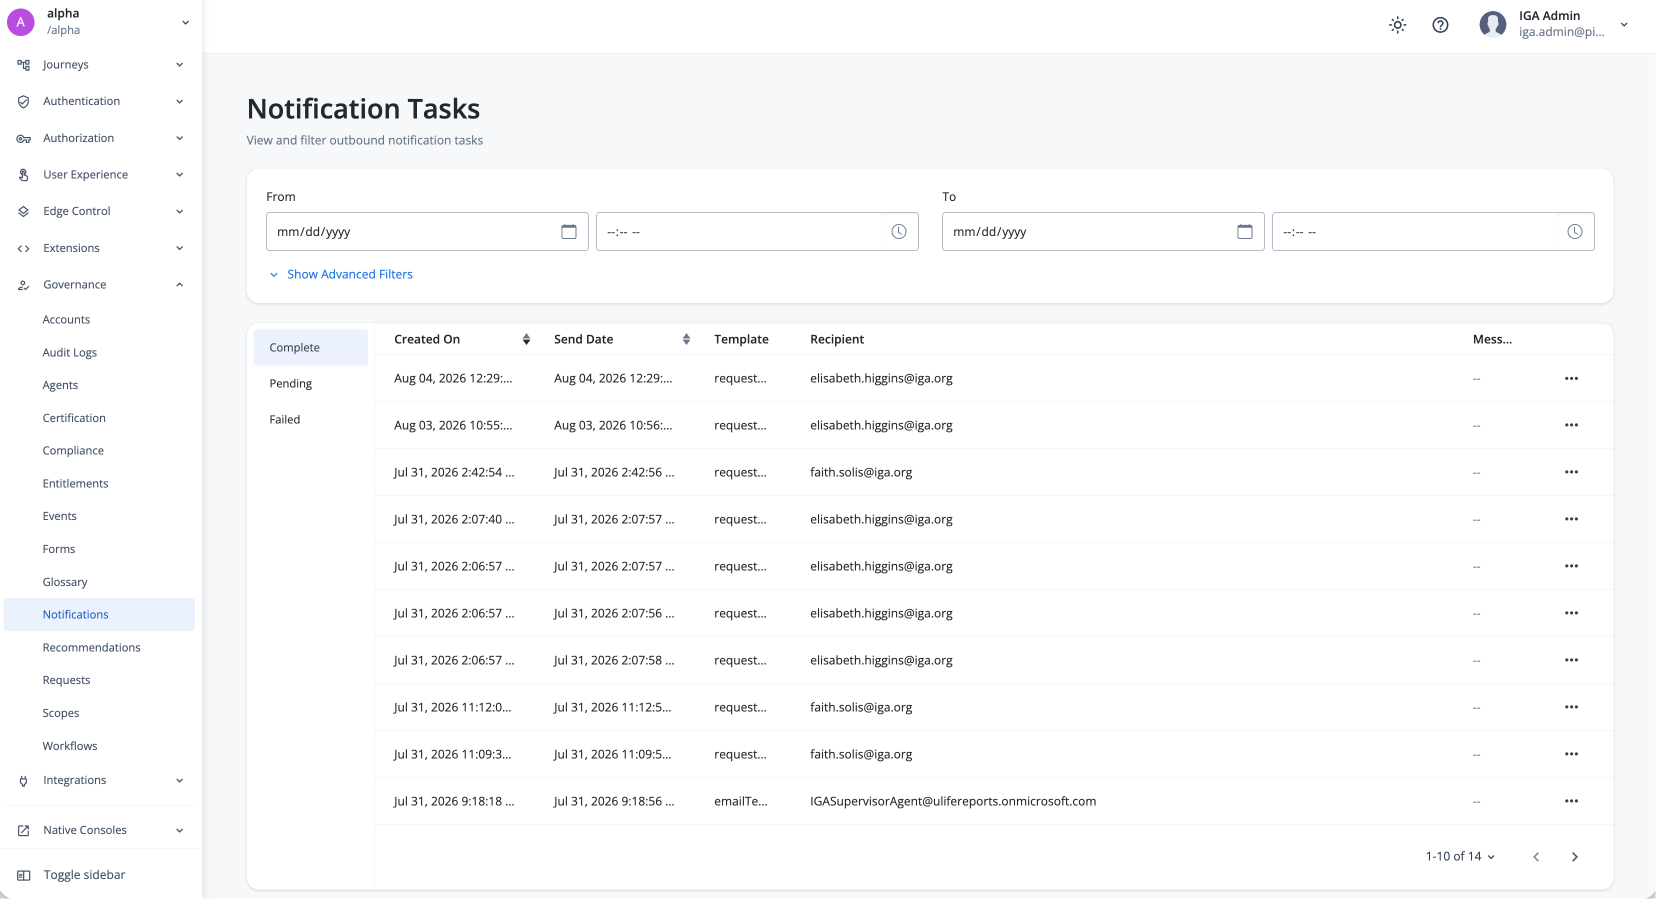Open Glossary in the sidebar
Viewport: 1656px width, 899px height.
pos(65,582)
